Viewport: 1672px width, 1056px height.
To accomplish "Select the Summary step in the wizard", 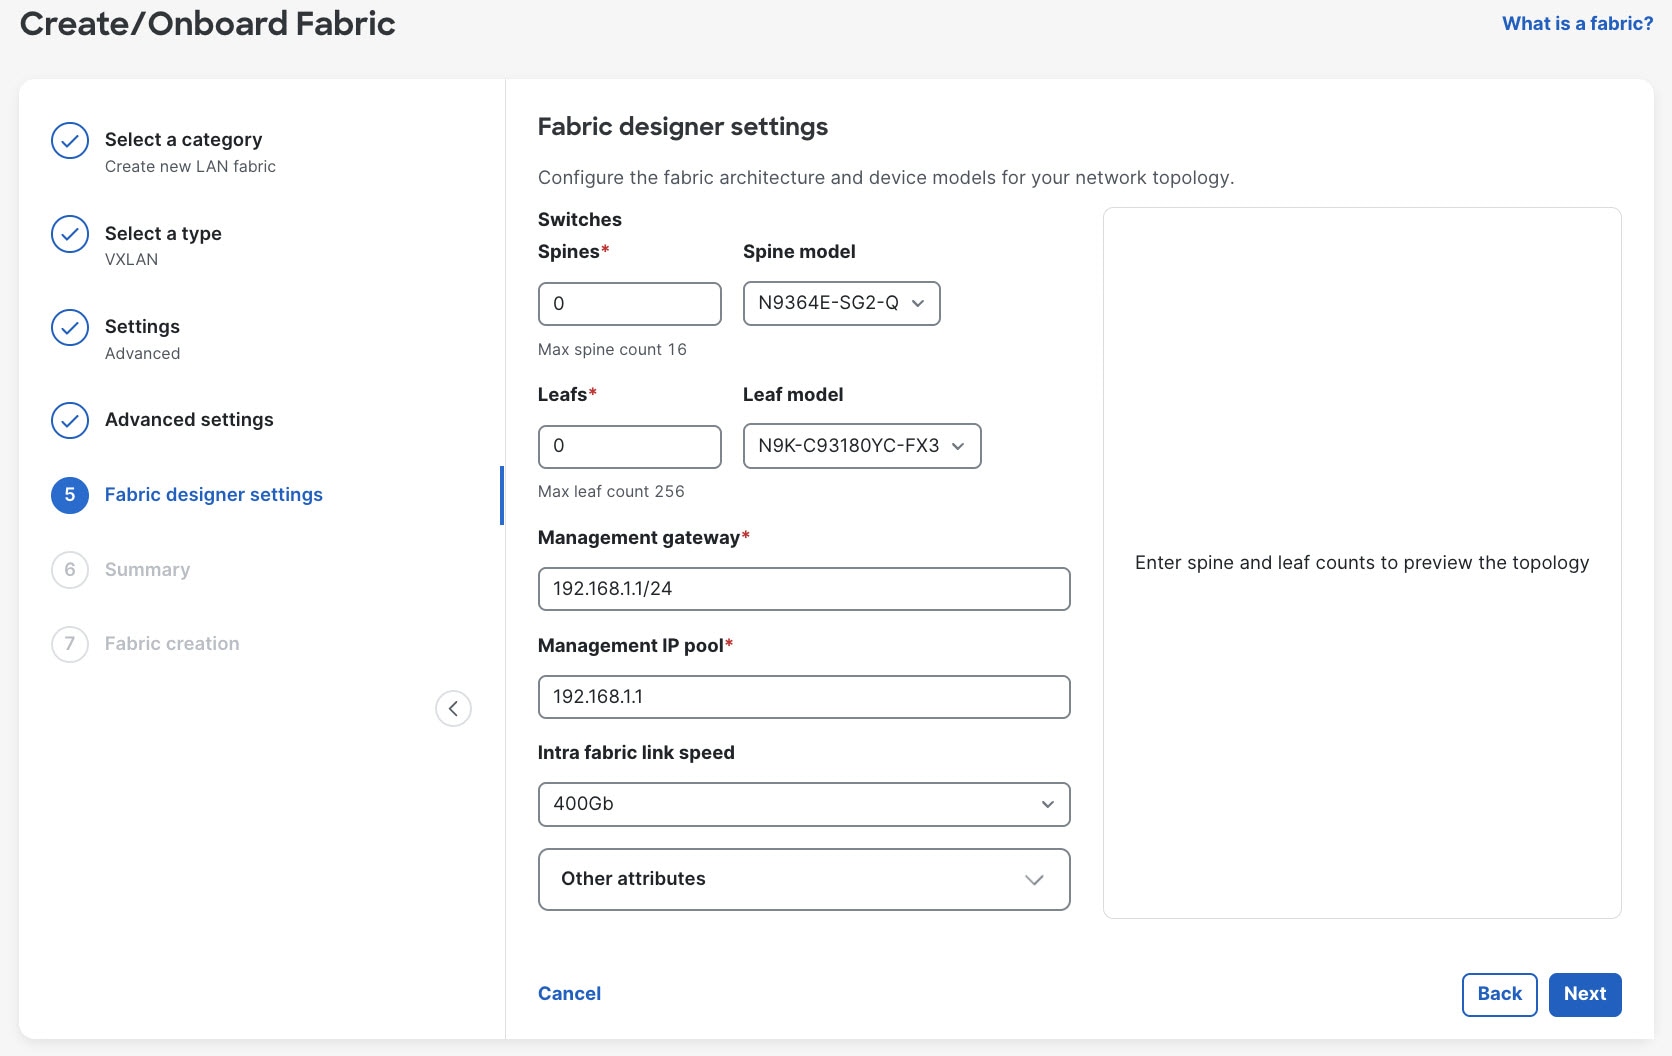I will (147, 570).
